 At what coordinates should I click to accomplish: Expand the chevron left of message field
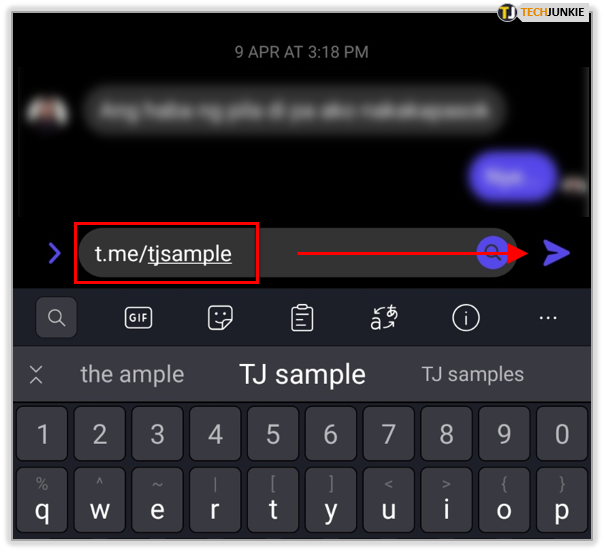pos(55,253)
